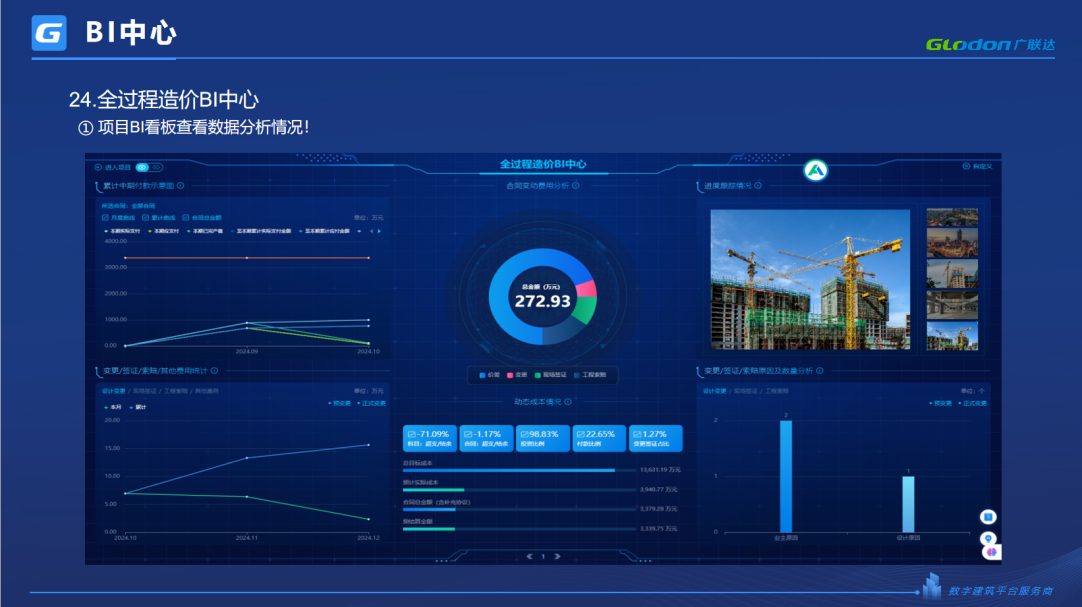Toggle the 合同总金额 checkbox
Image resolution: width=1082 pixels, height=607 pixels.
185,217
